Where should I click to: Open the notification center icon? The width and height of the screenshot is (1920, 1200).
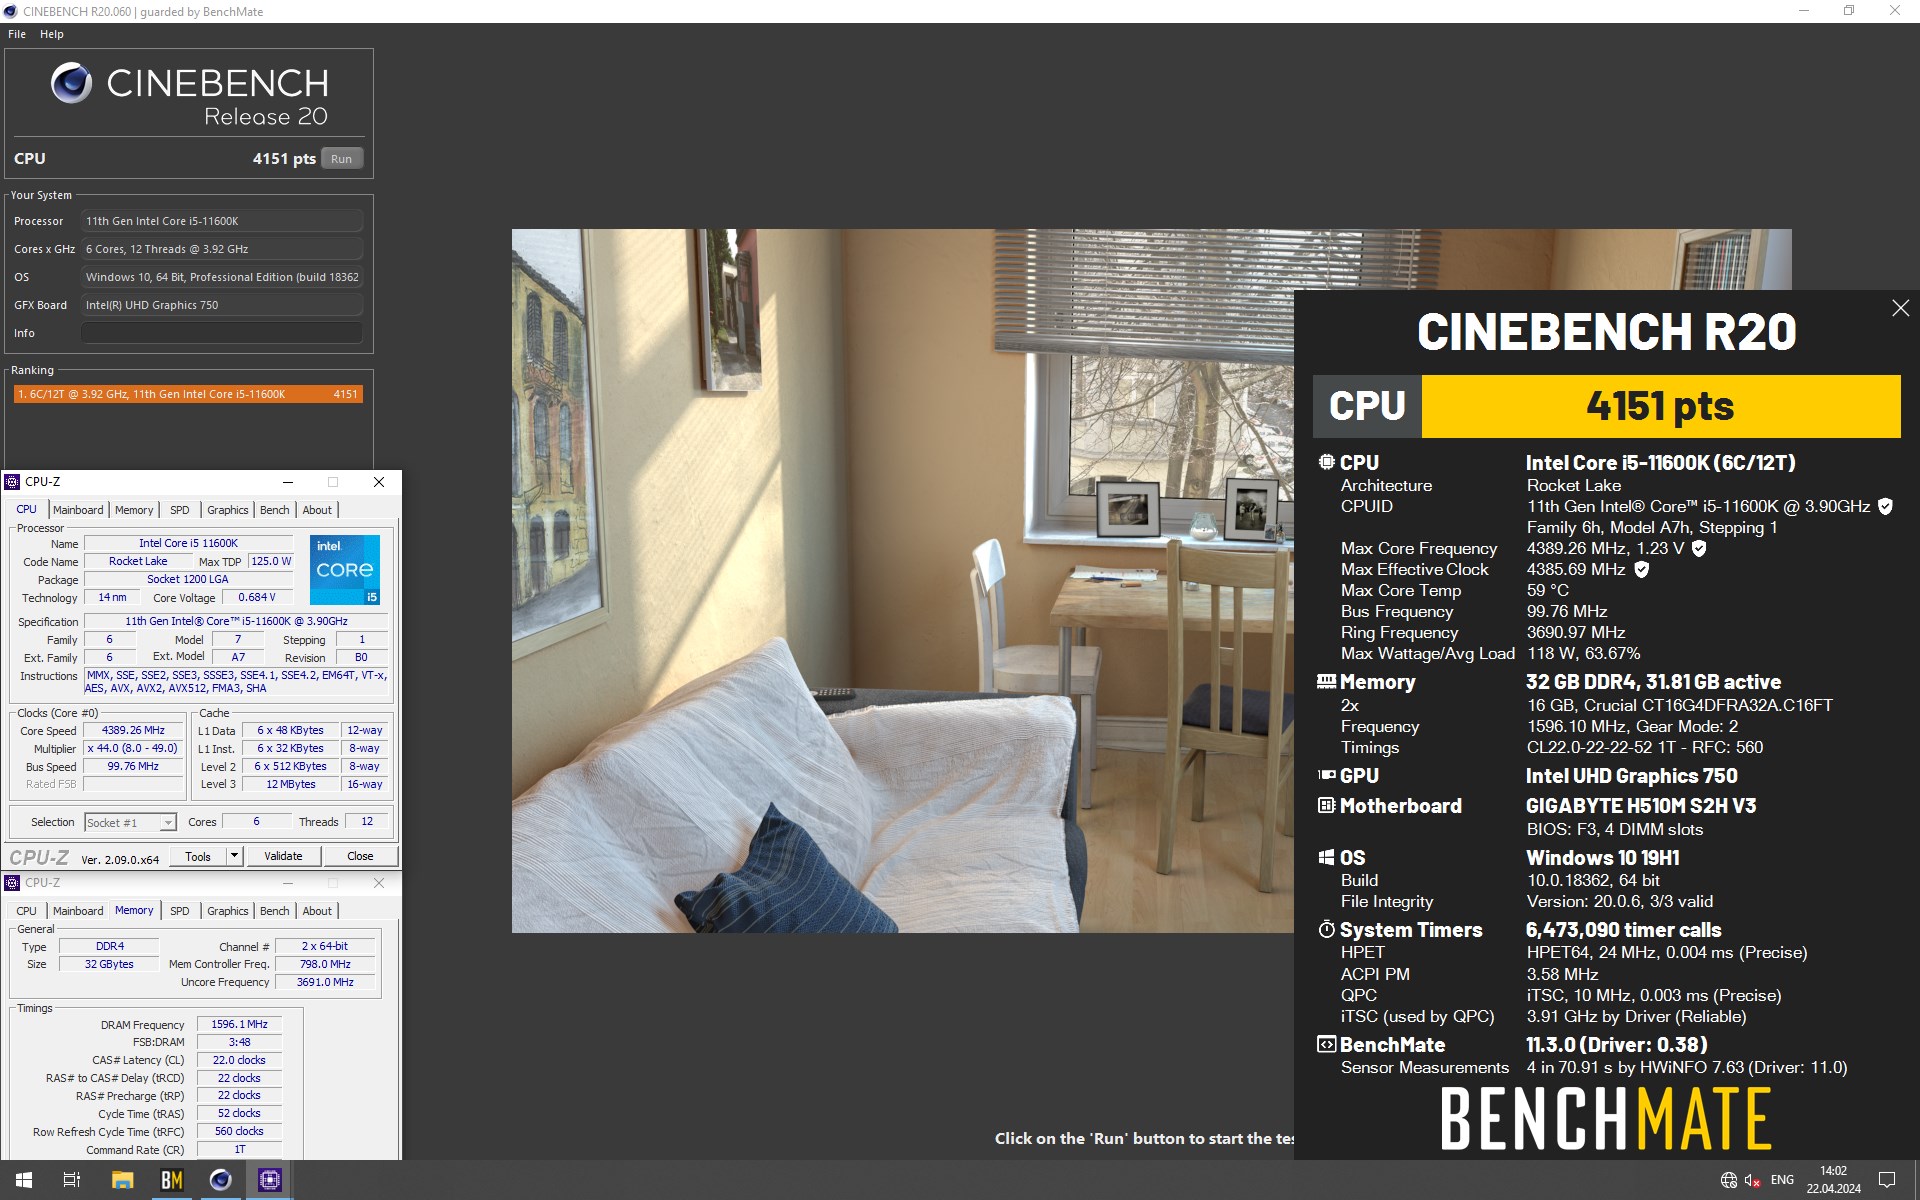tap(1887, 1180)
